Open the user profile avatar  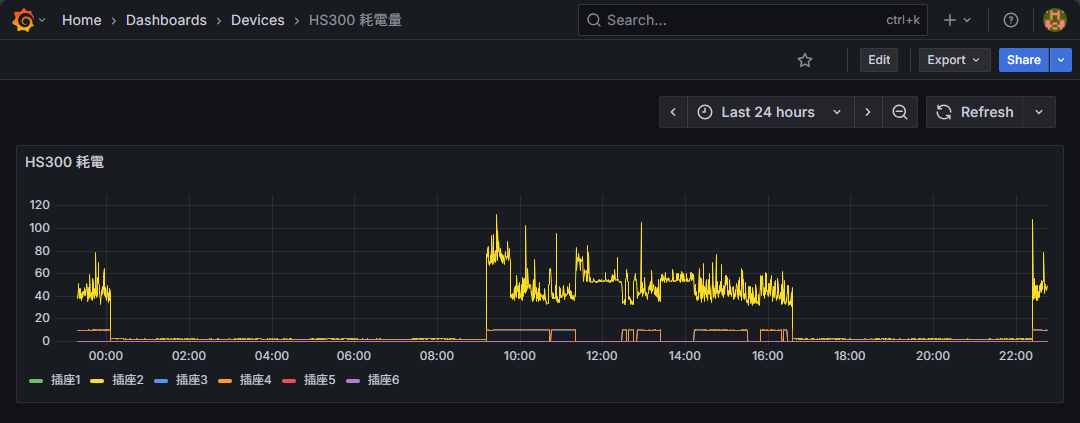pos(1055,20)
